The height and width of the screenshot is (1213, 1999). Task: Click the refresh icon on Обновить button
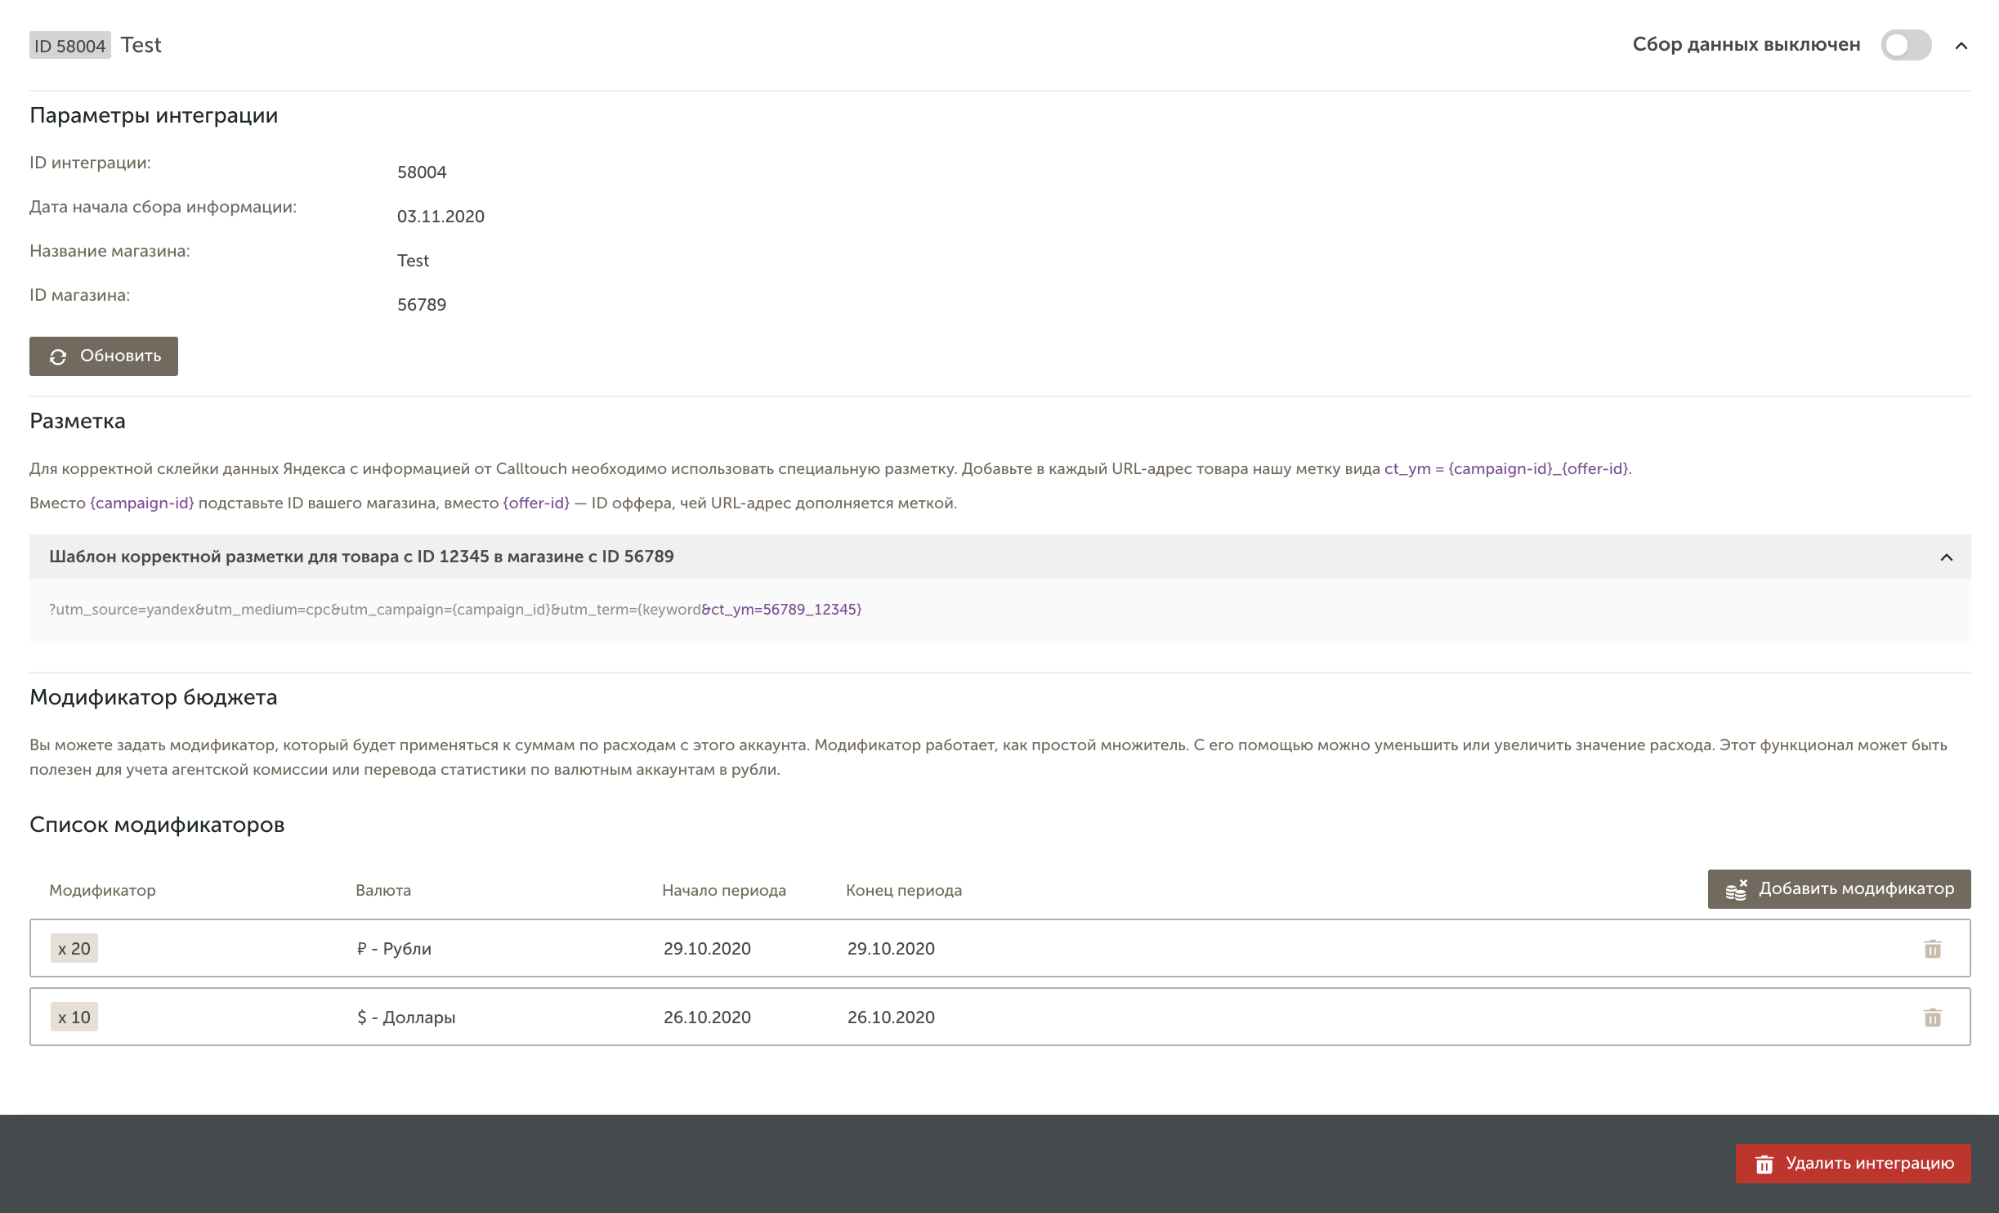58,357
